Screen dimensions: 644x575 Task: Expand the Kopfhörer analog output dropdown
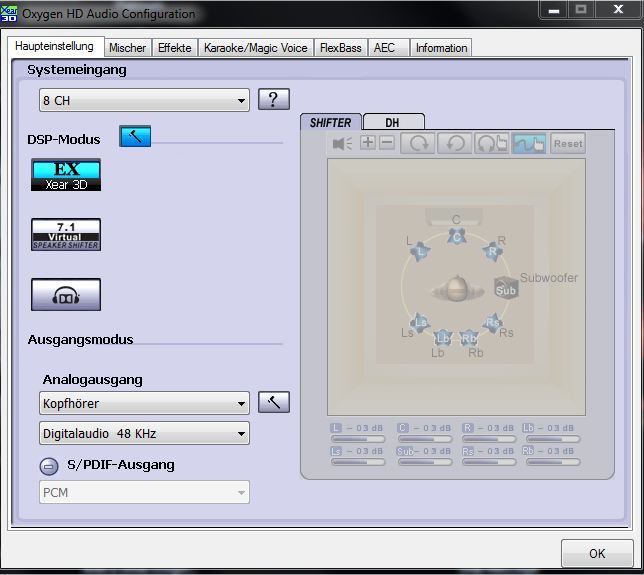coord(144,403)
